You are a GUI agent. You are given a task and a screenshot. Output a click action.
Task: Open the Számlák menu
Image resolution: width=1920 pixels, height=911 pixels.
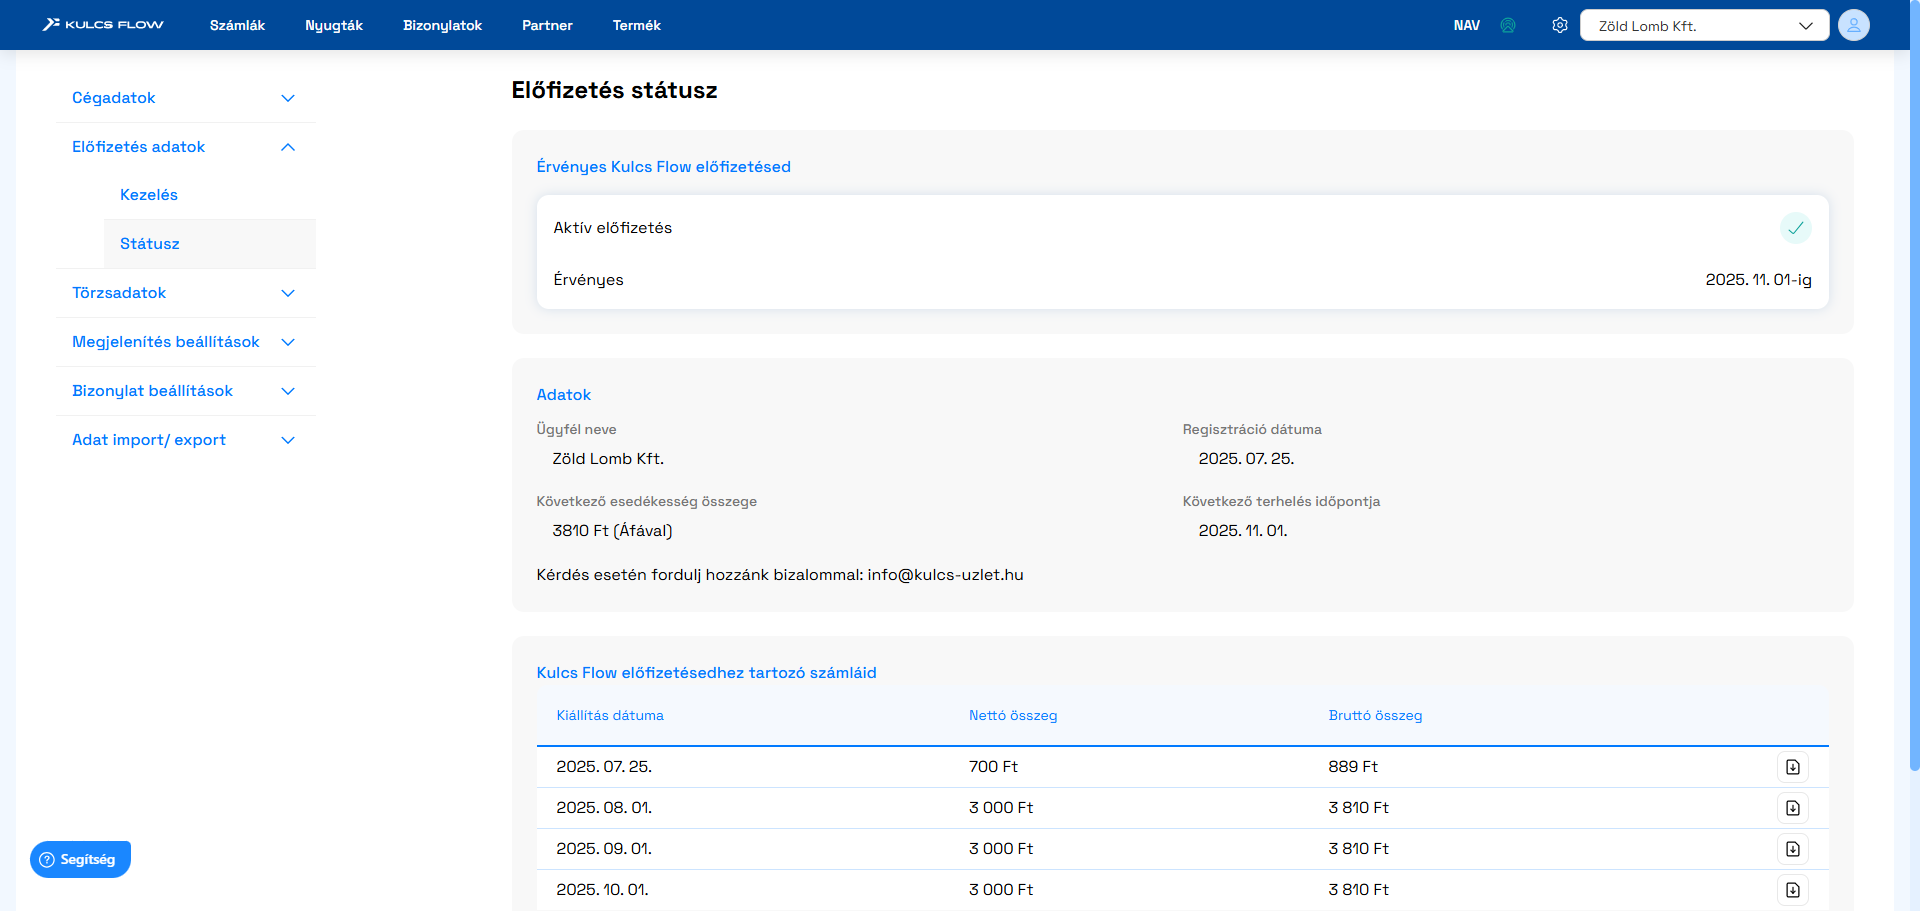pyautogui.click(x=237, y=25)
